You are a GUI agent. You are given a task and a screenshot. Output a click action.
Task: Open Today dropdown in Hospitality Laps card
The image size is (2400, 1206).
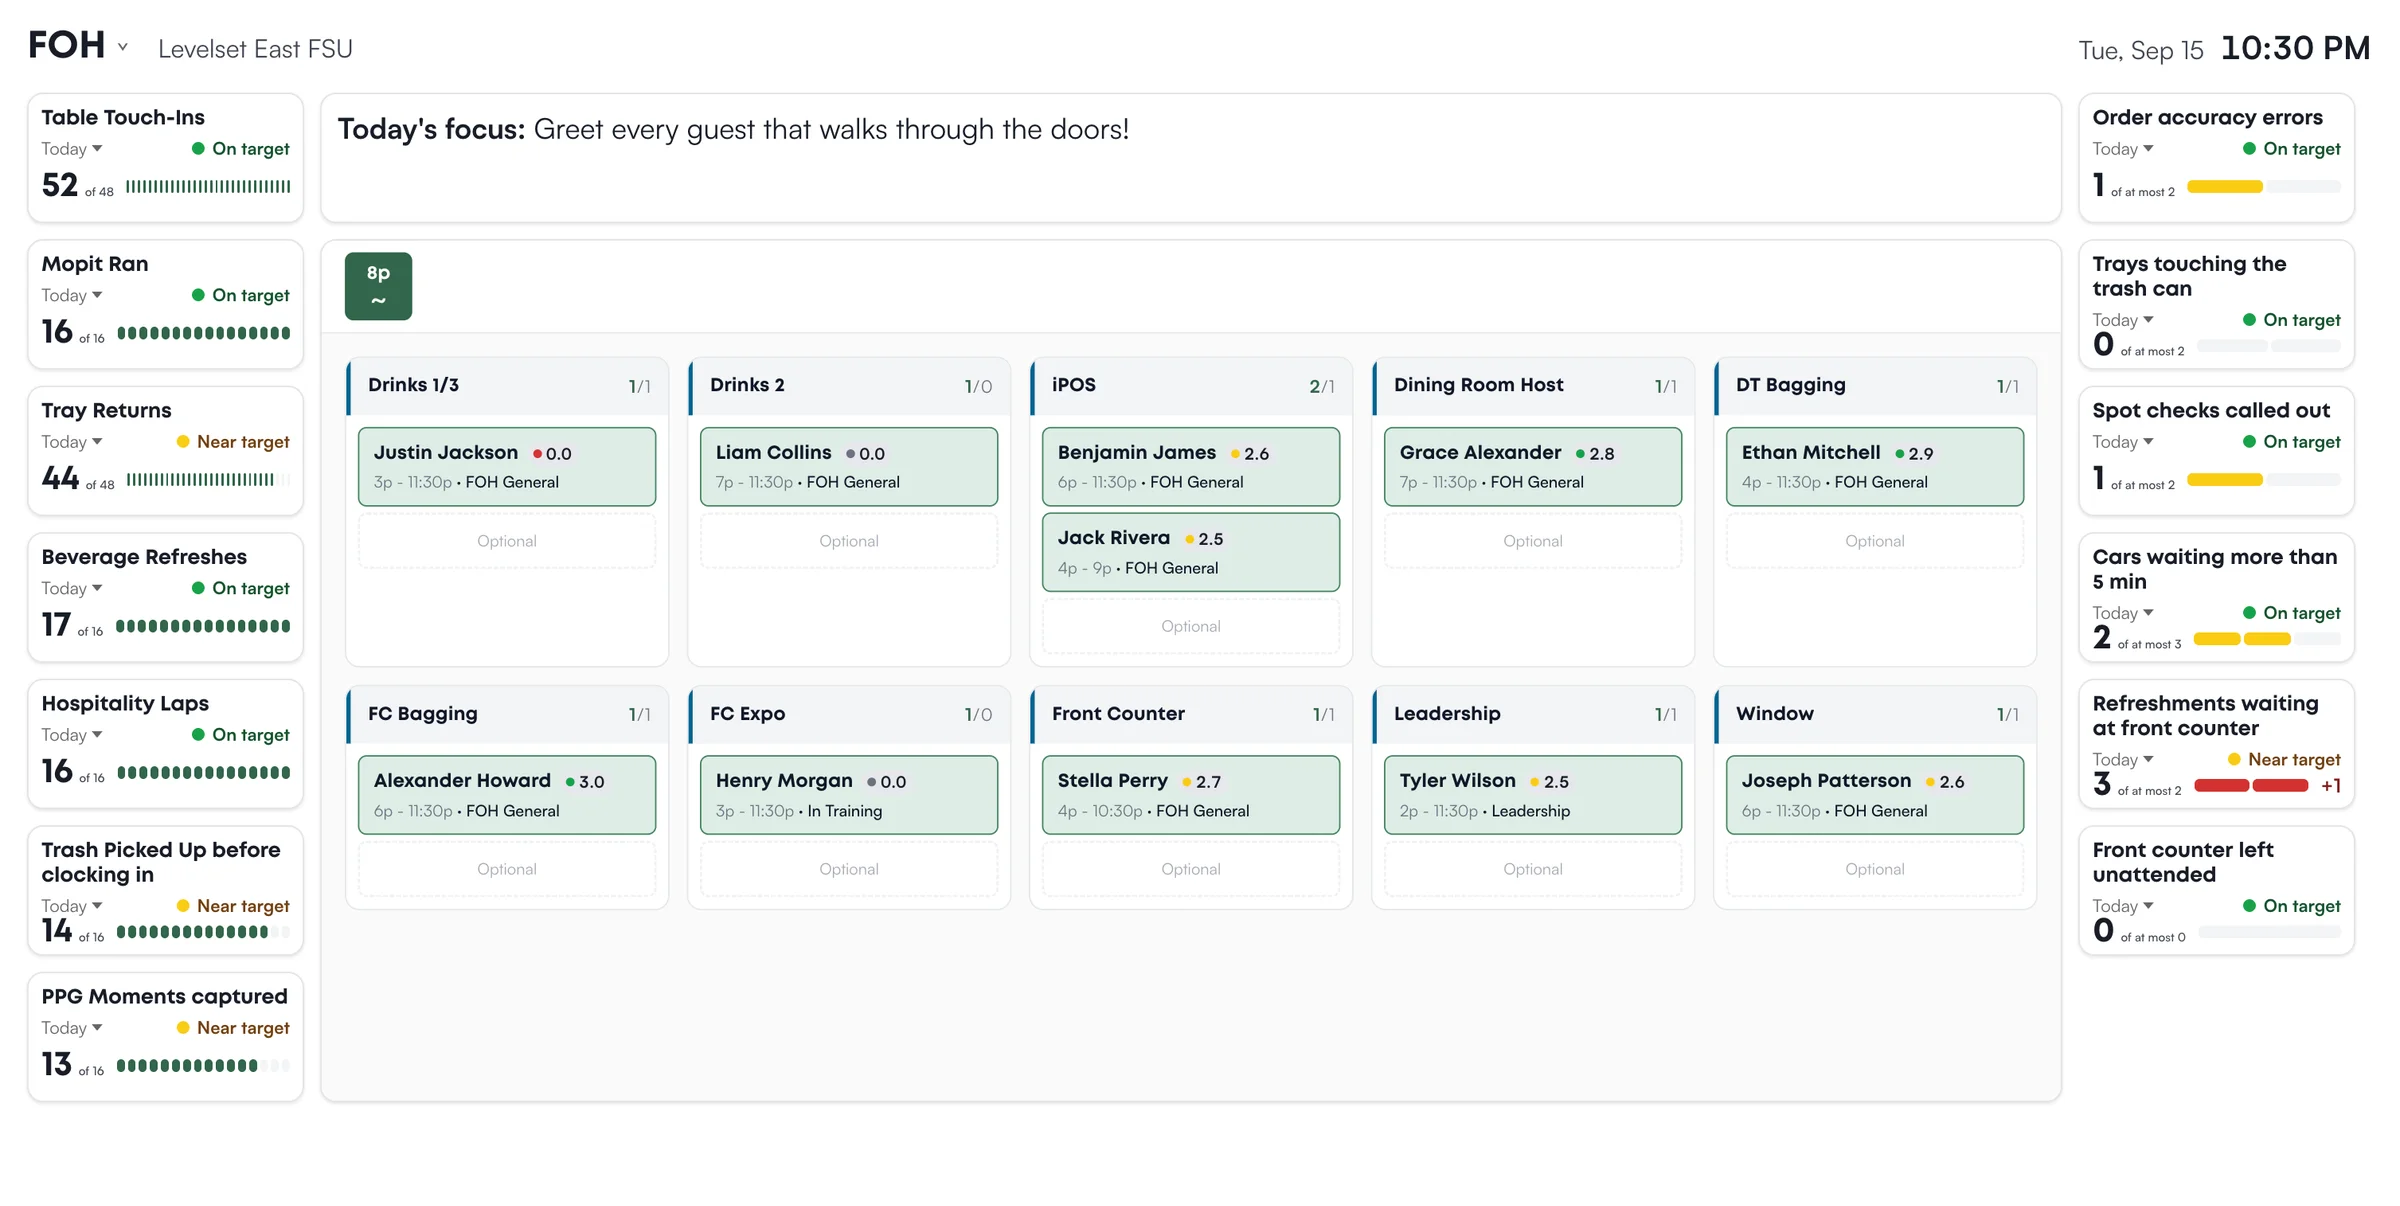point(72,735)
